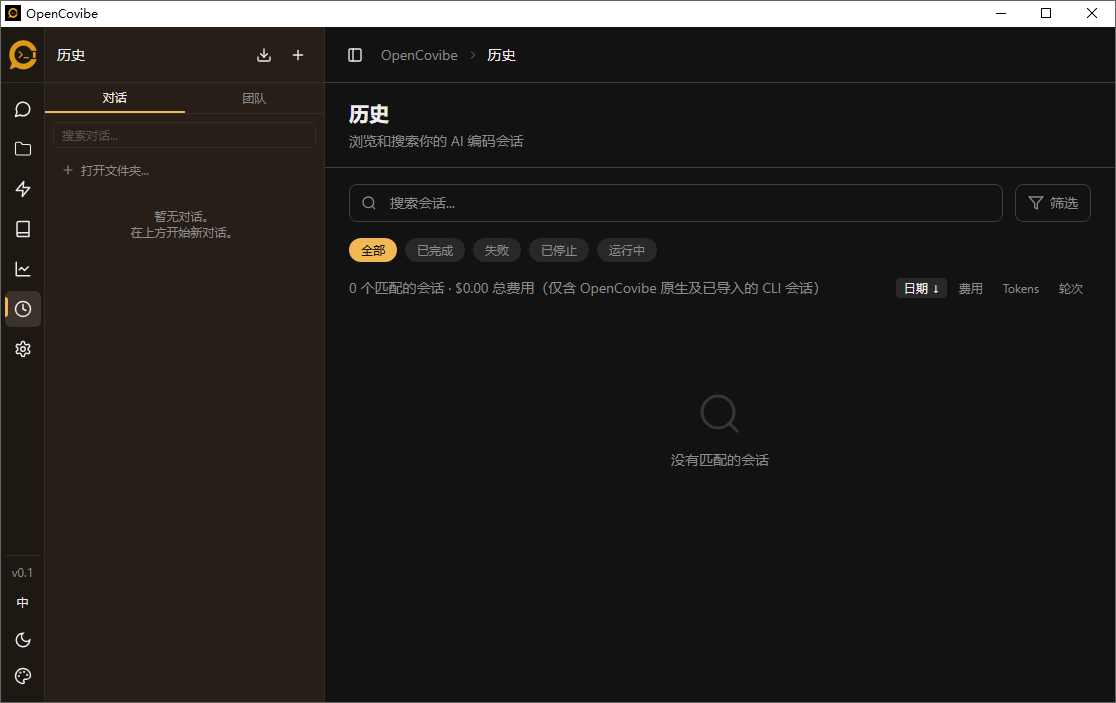
Task: Open the theme color palette picker
Action: point(22,675)
